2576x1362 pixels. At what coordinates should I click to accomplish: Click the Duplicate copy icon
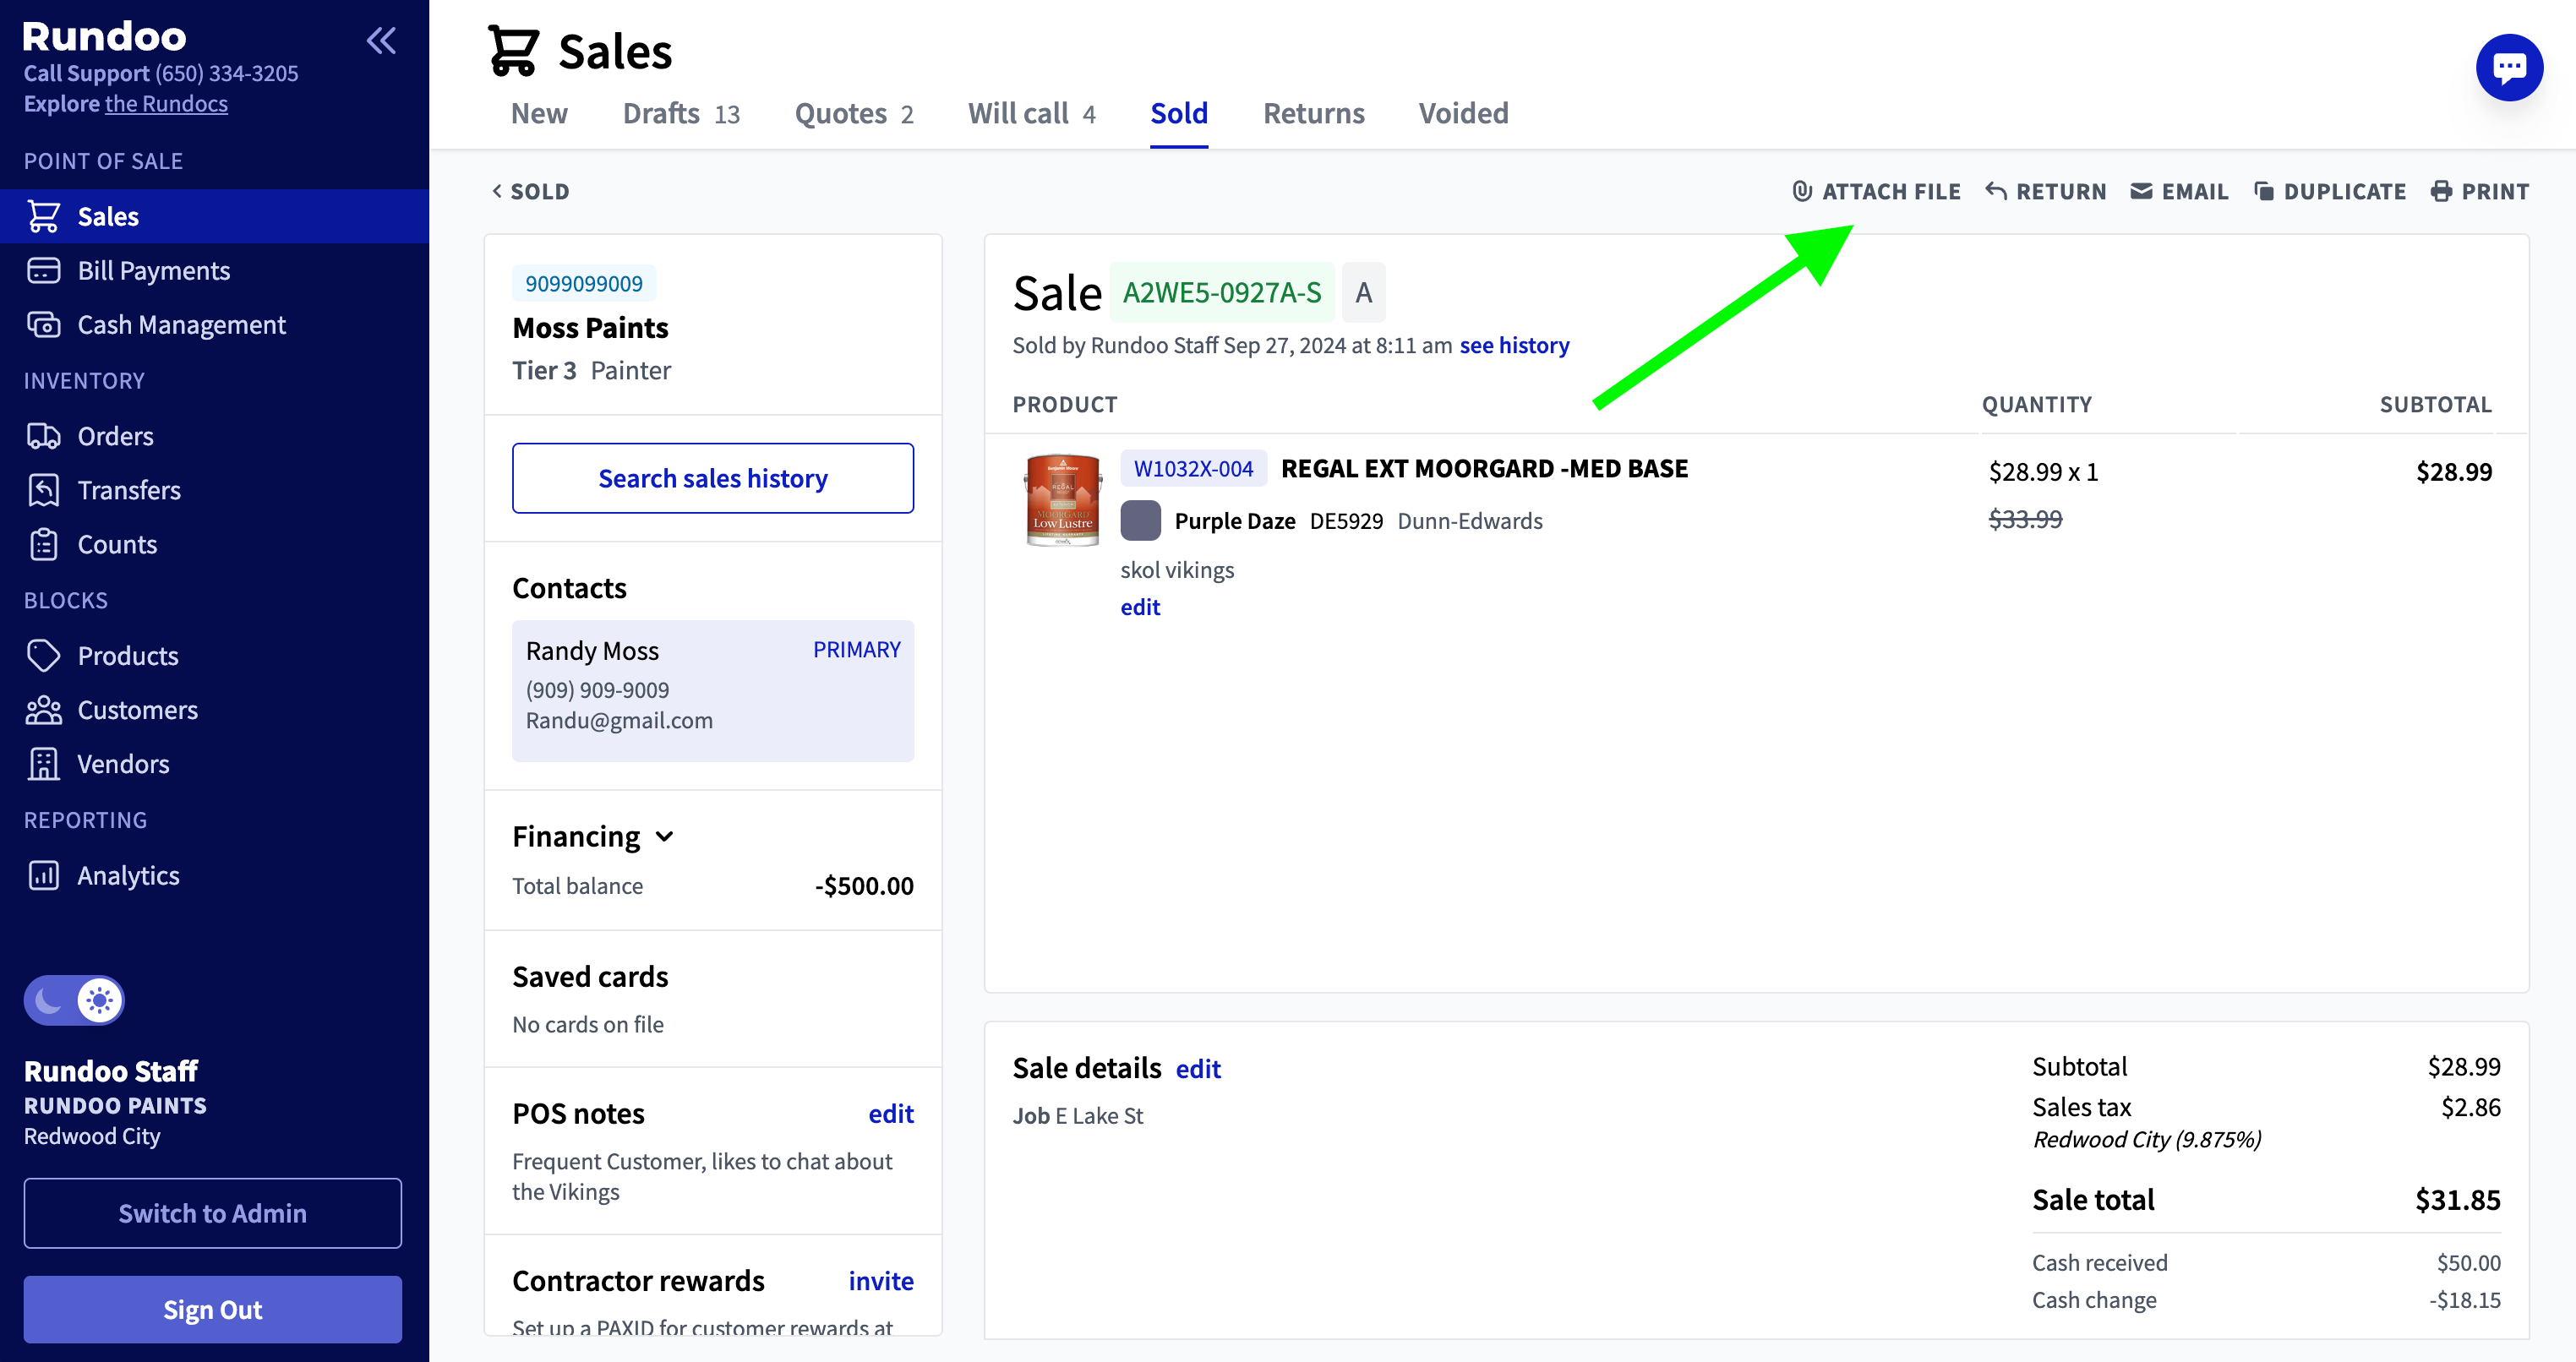click(x=2264, y=191)
